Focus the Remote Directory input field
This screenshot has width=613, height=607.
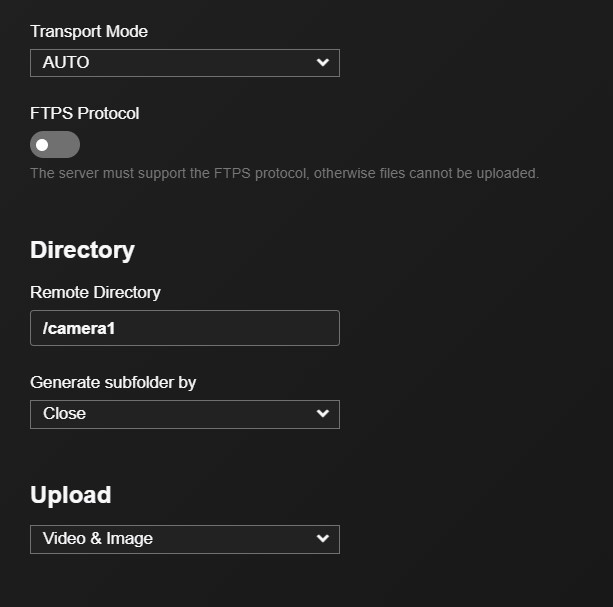pos(185,328)
